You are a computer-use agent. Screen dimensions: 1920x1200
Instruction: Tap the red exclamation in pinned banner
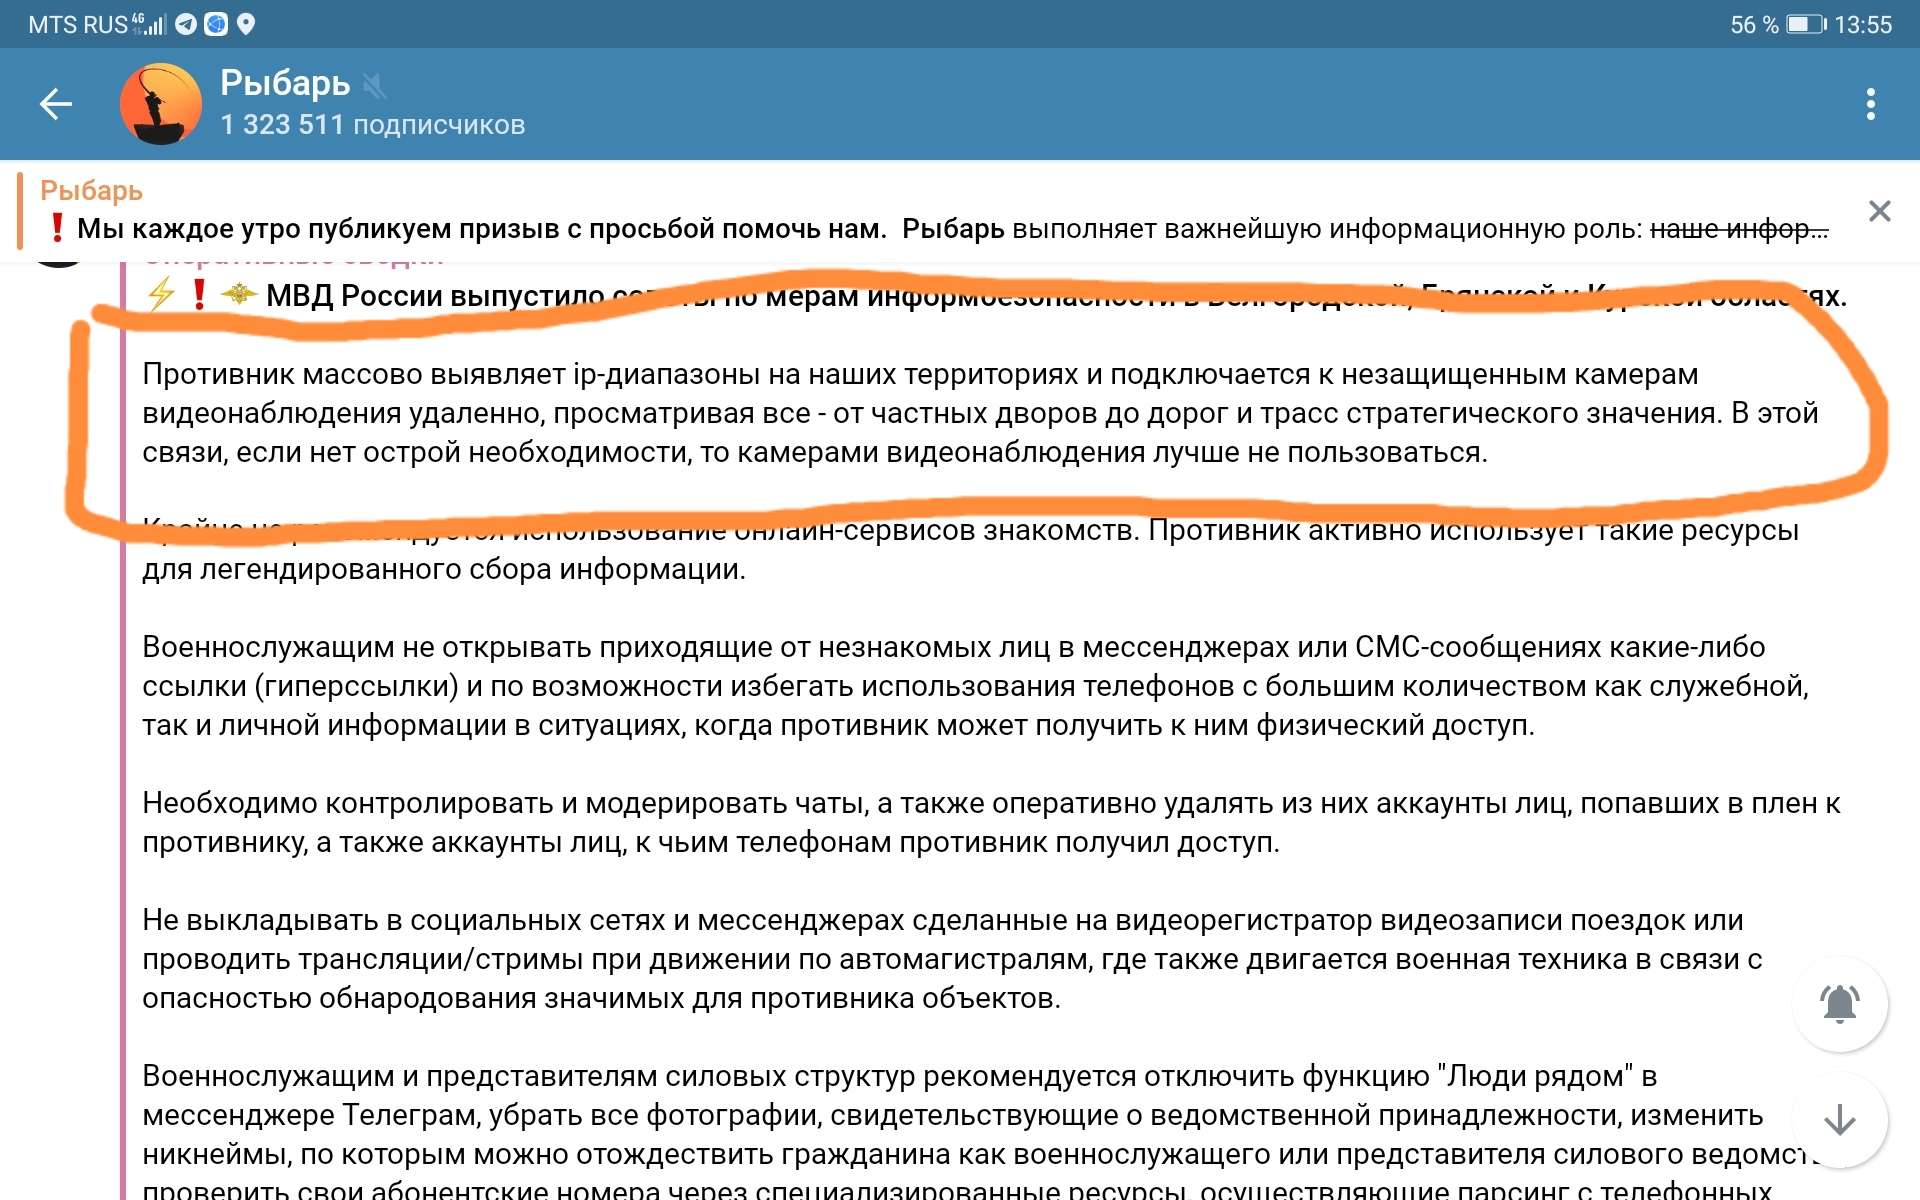coord(57,228)
